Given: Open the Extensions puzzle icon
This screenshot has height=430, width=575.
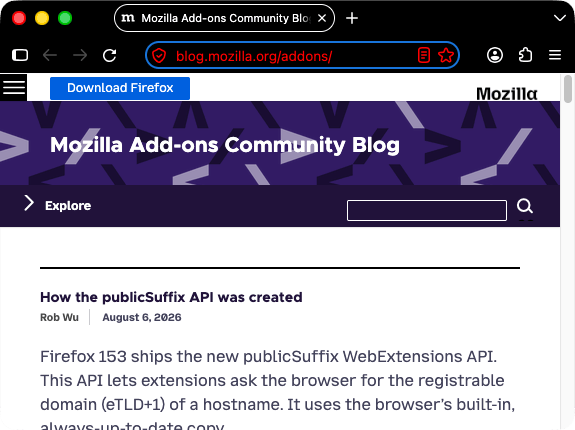Looking at the screenshot, I should click(525, 55).
